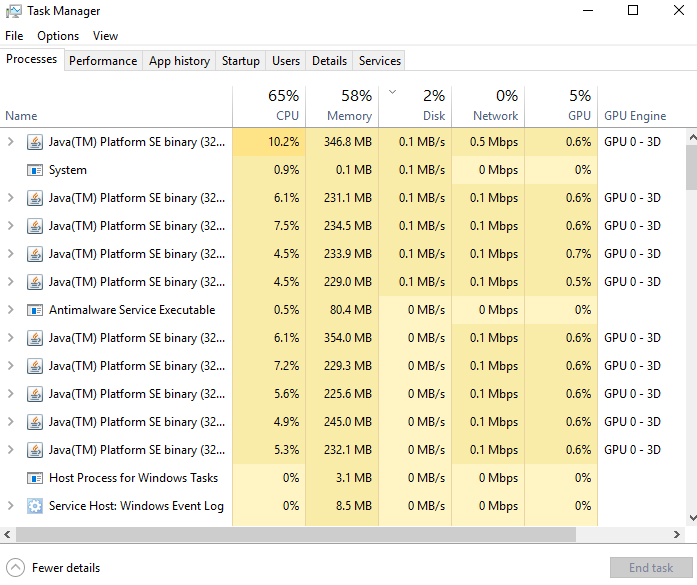This screenshot has width=697, height=585.
Task: Expand the Java process using 229.0 MB
Action: click(x=11, y=282)
